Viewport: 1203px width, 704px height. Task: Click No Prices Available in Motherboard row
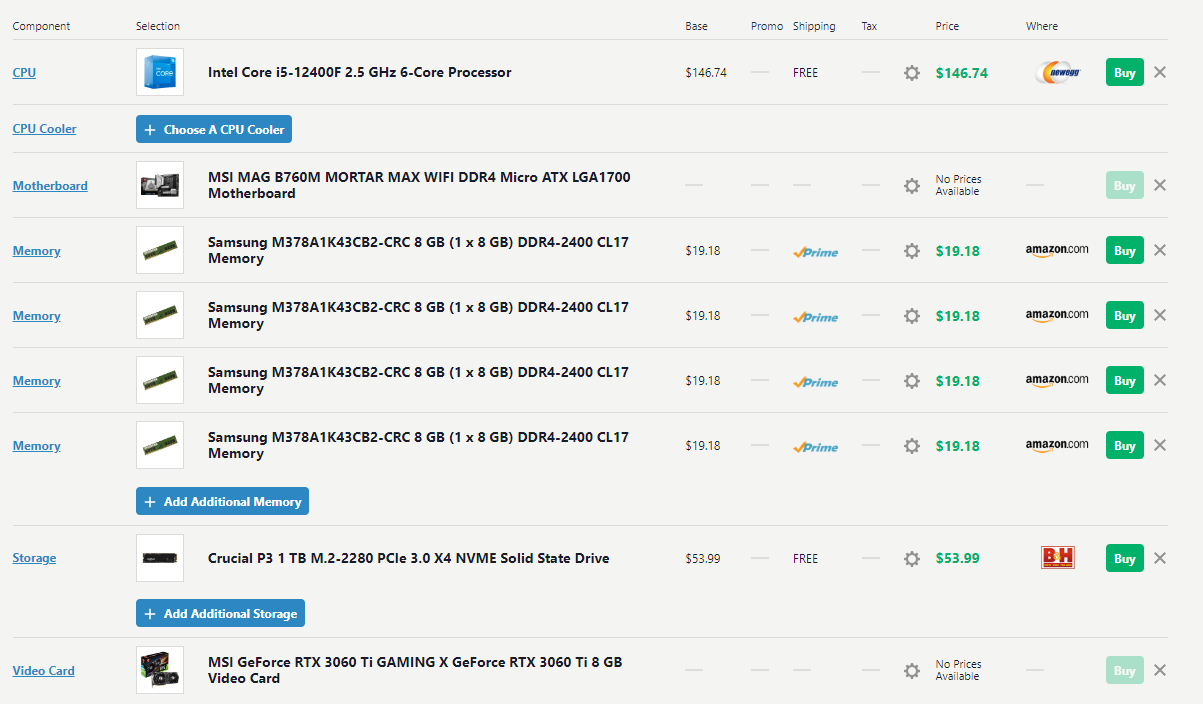958,185
